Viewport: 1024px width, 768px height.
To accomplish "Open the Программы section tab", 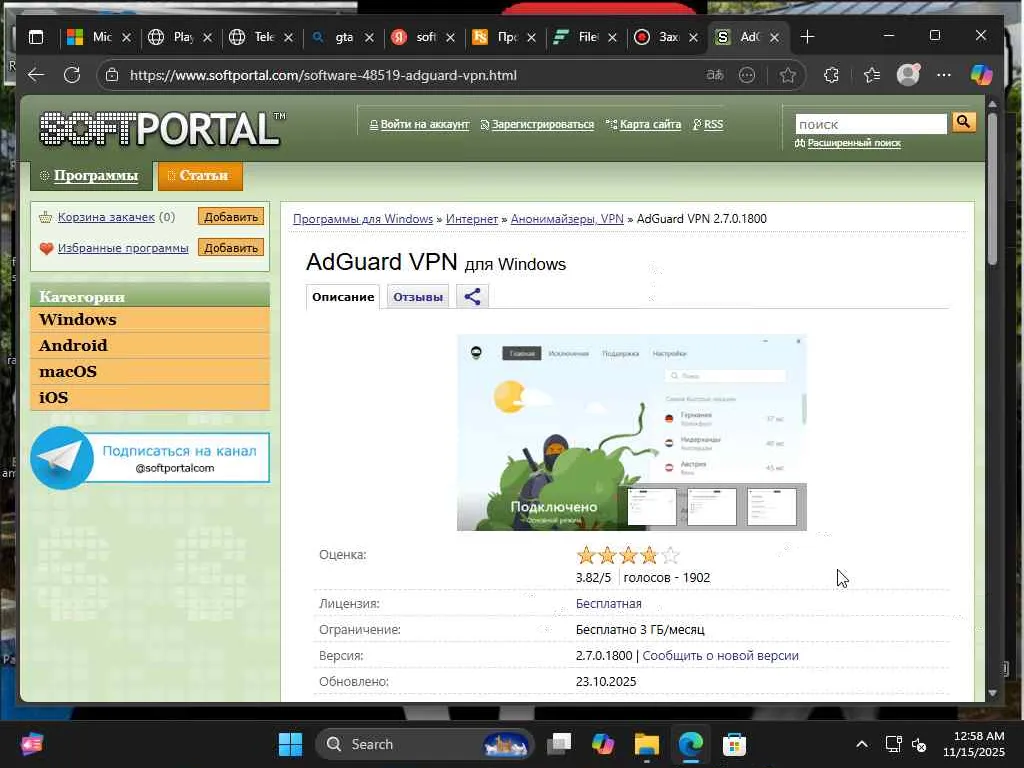I will coord(91,175).
